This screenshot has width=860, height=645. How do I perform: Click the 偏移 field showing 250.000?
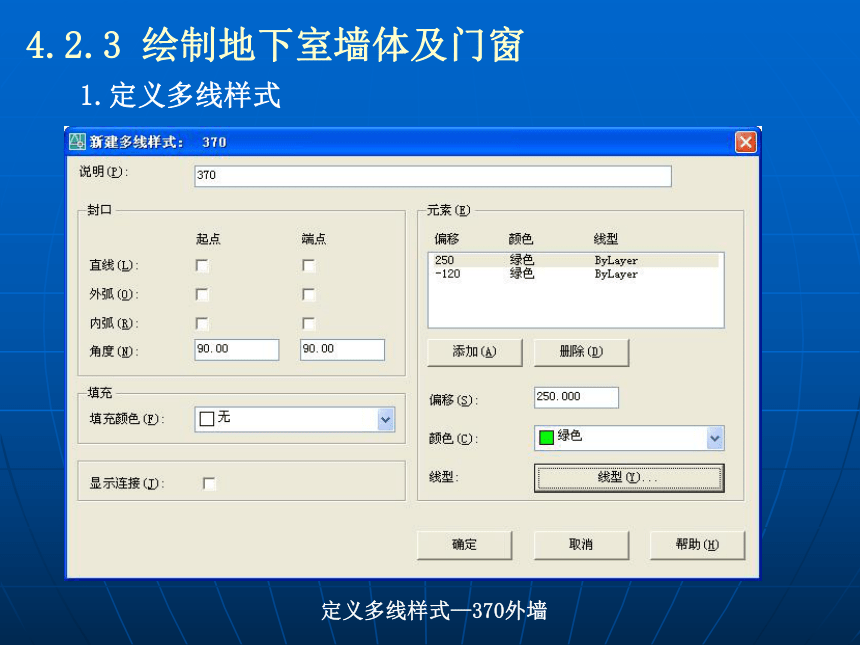pyautogui.click(x=576, y=397)
